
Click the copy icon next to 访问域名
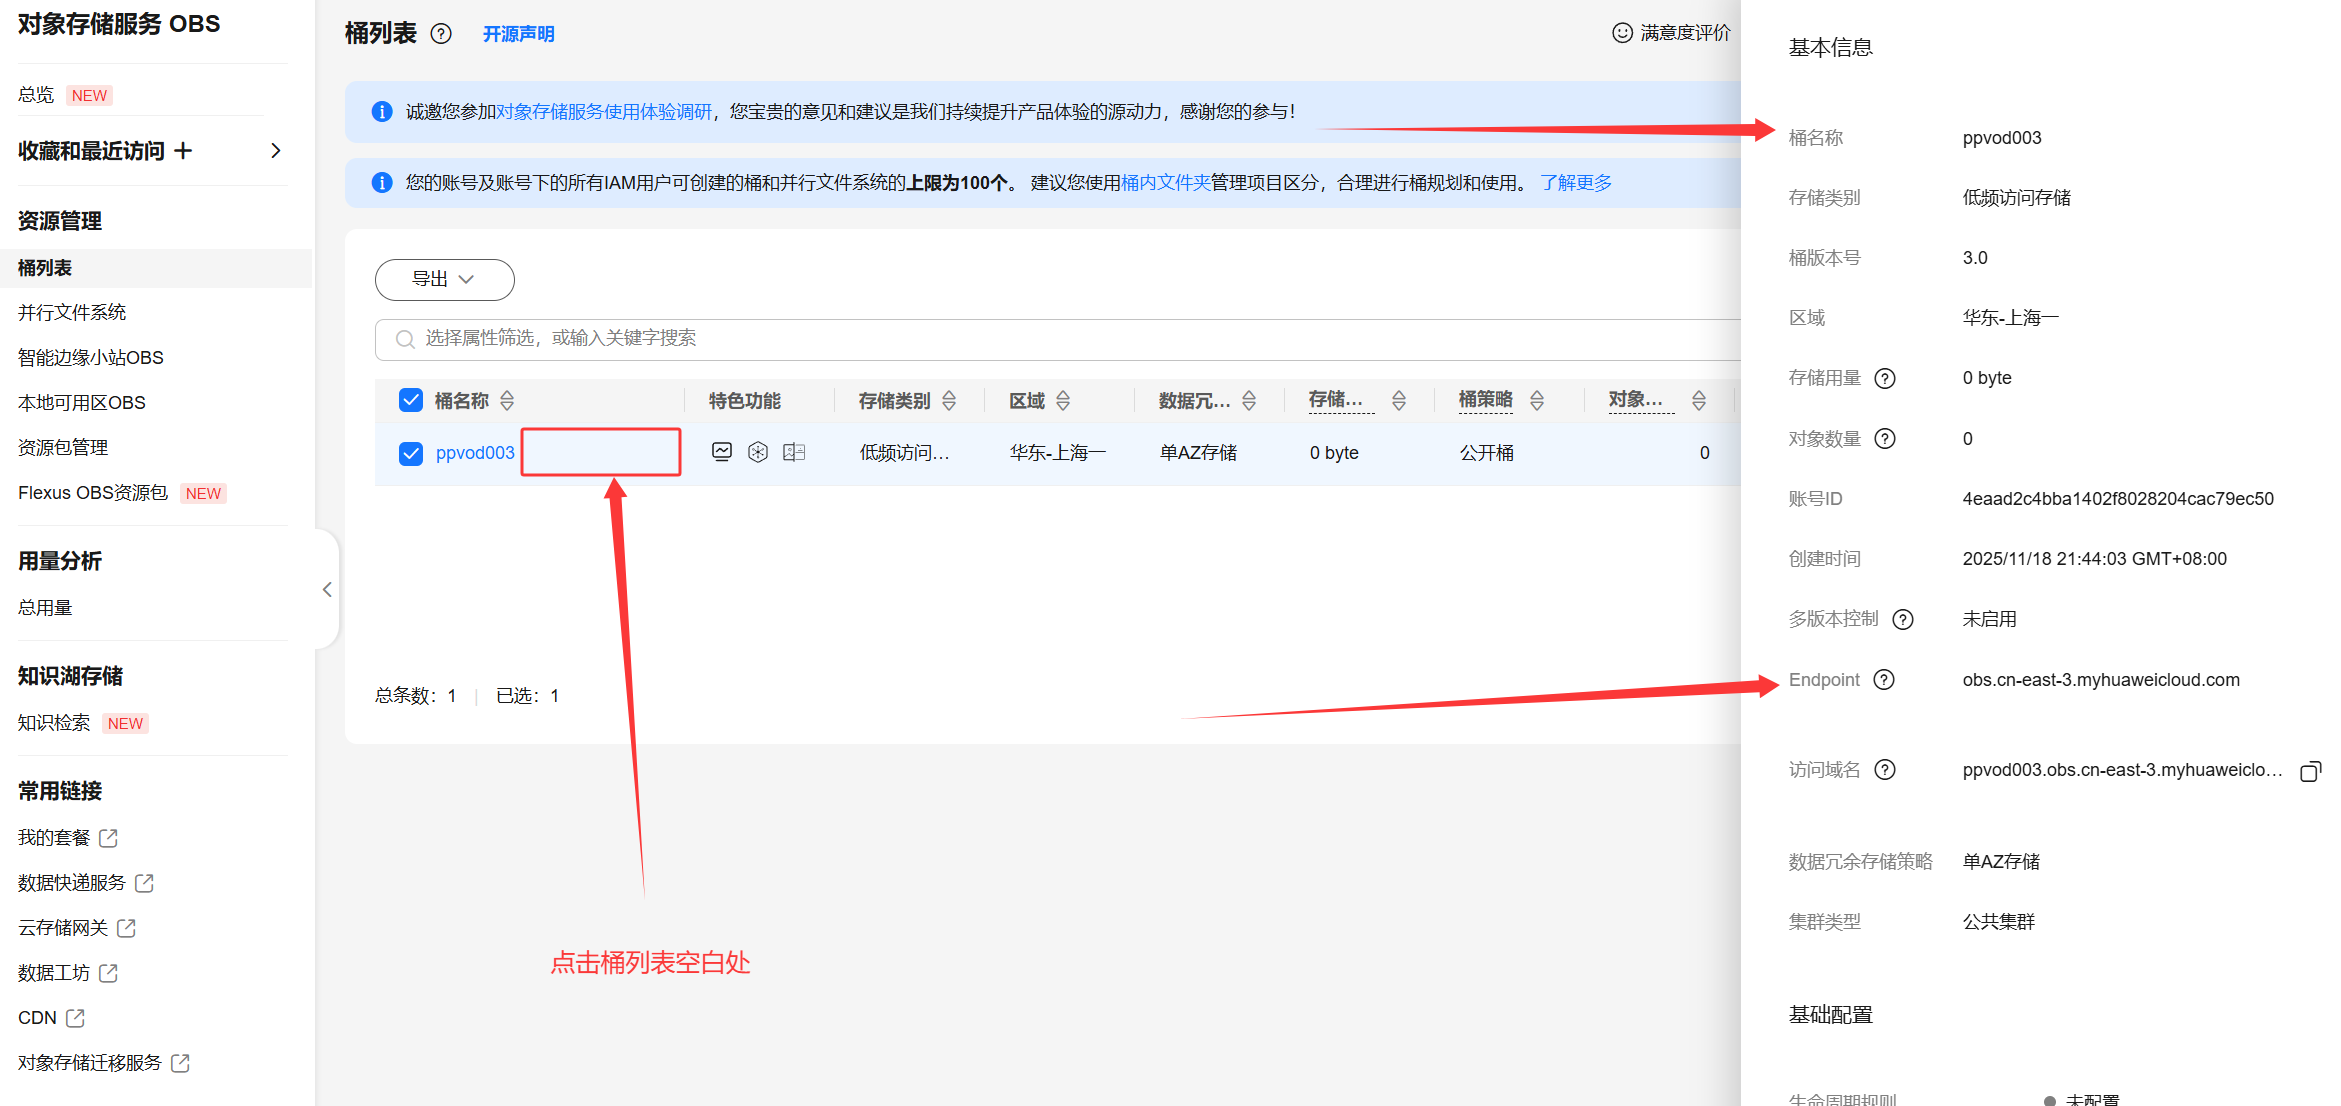pyautogui.click(x=2311, y=771)
